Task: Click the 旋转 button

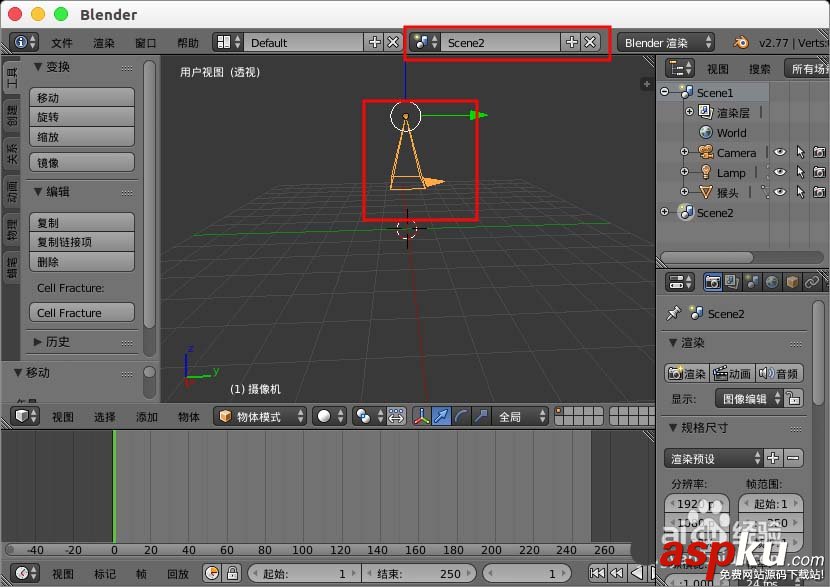Action: (82, 117)
